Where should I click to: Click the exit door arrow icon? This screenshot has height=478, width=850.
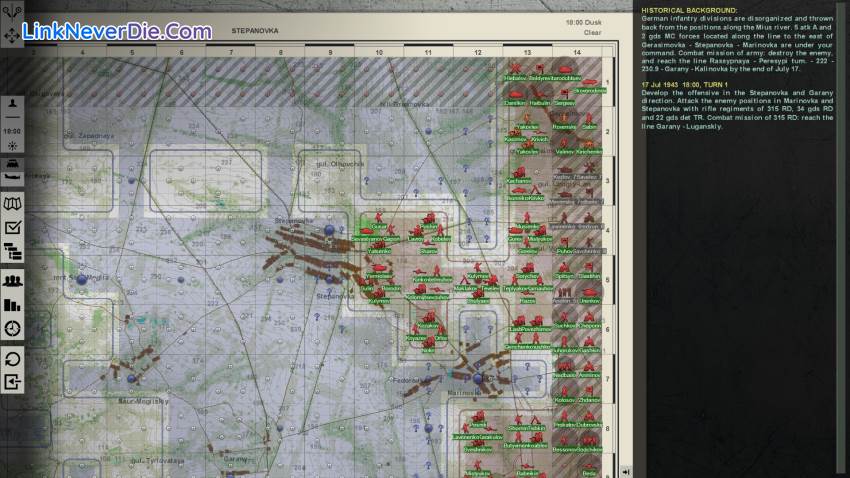(12, 382)
